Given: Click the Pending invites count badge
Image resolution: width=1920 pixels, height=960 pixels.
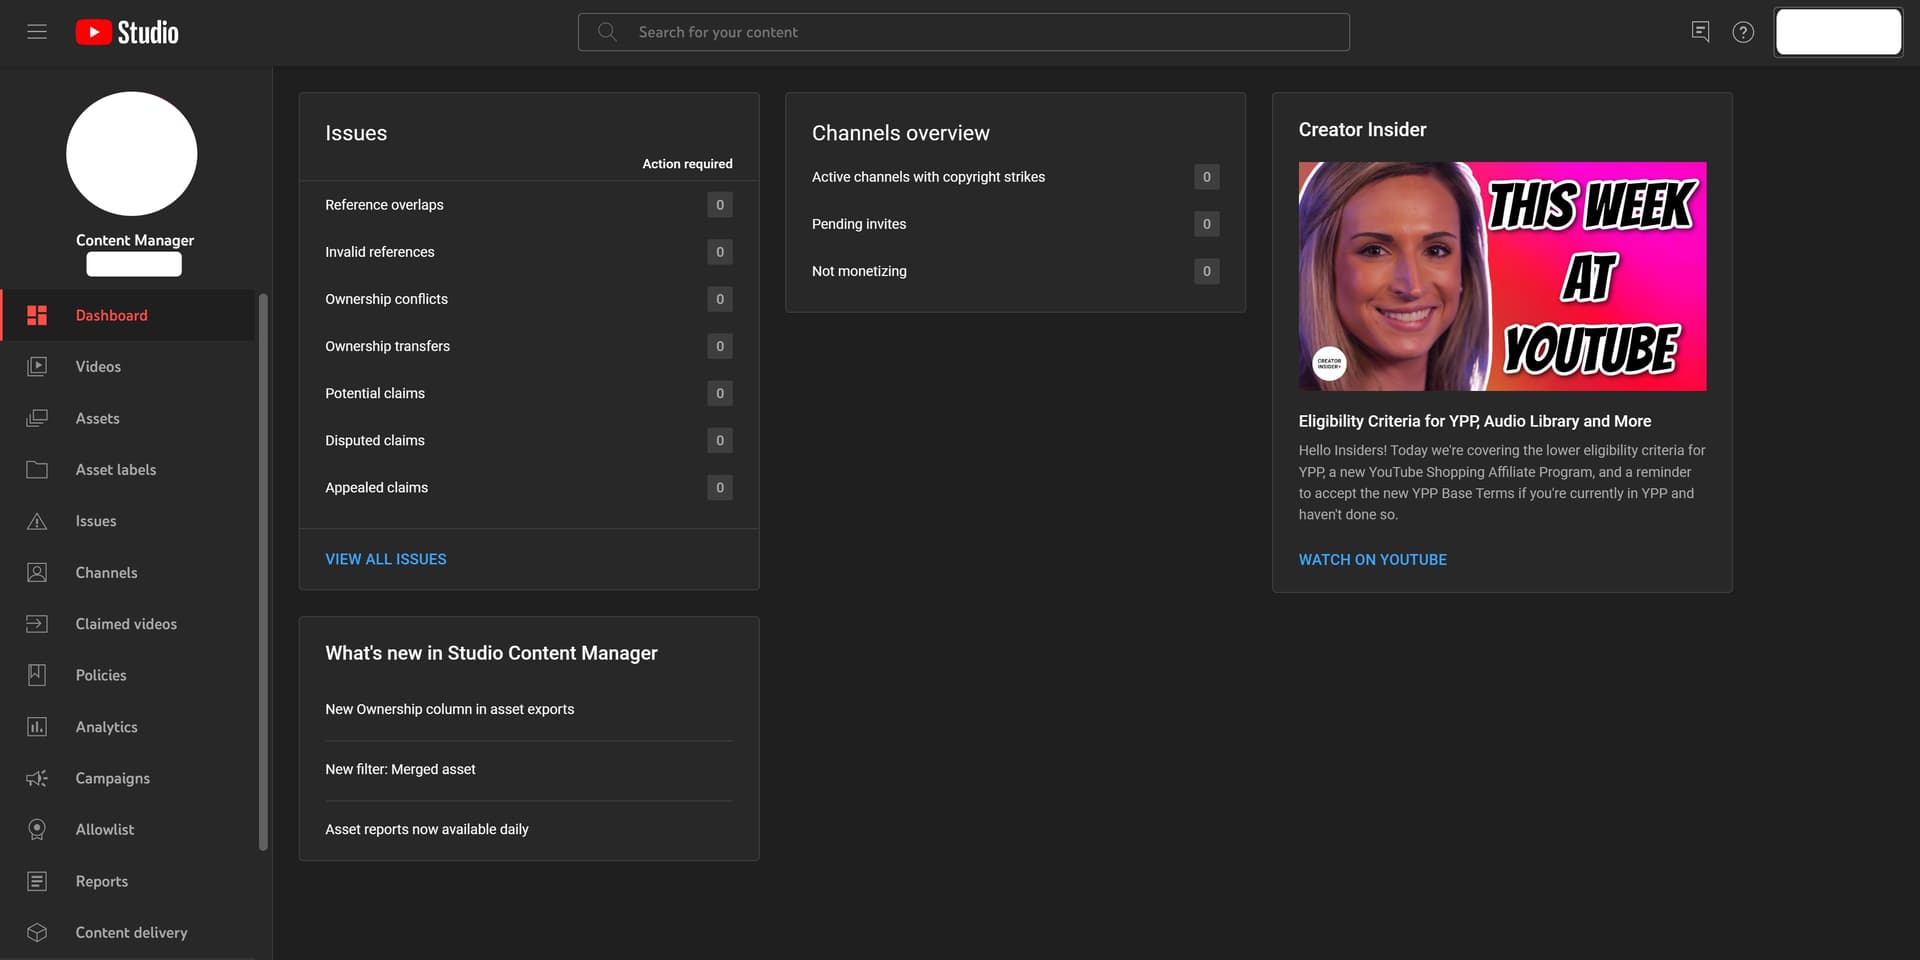Looking at the screenshot, I should tap(1206, 224).
